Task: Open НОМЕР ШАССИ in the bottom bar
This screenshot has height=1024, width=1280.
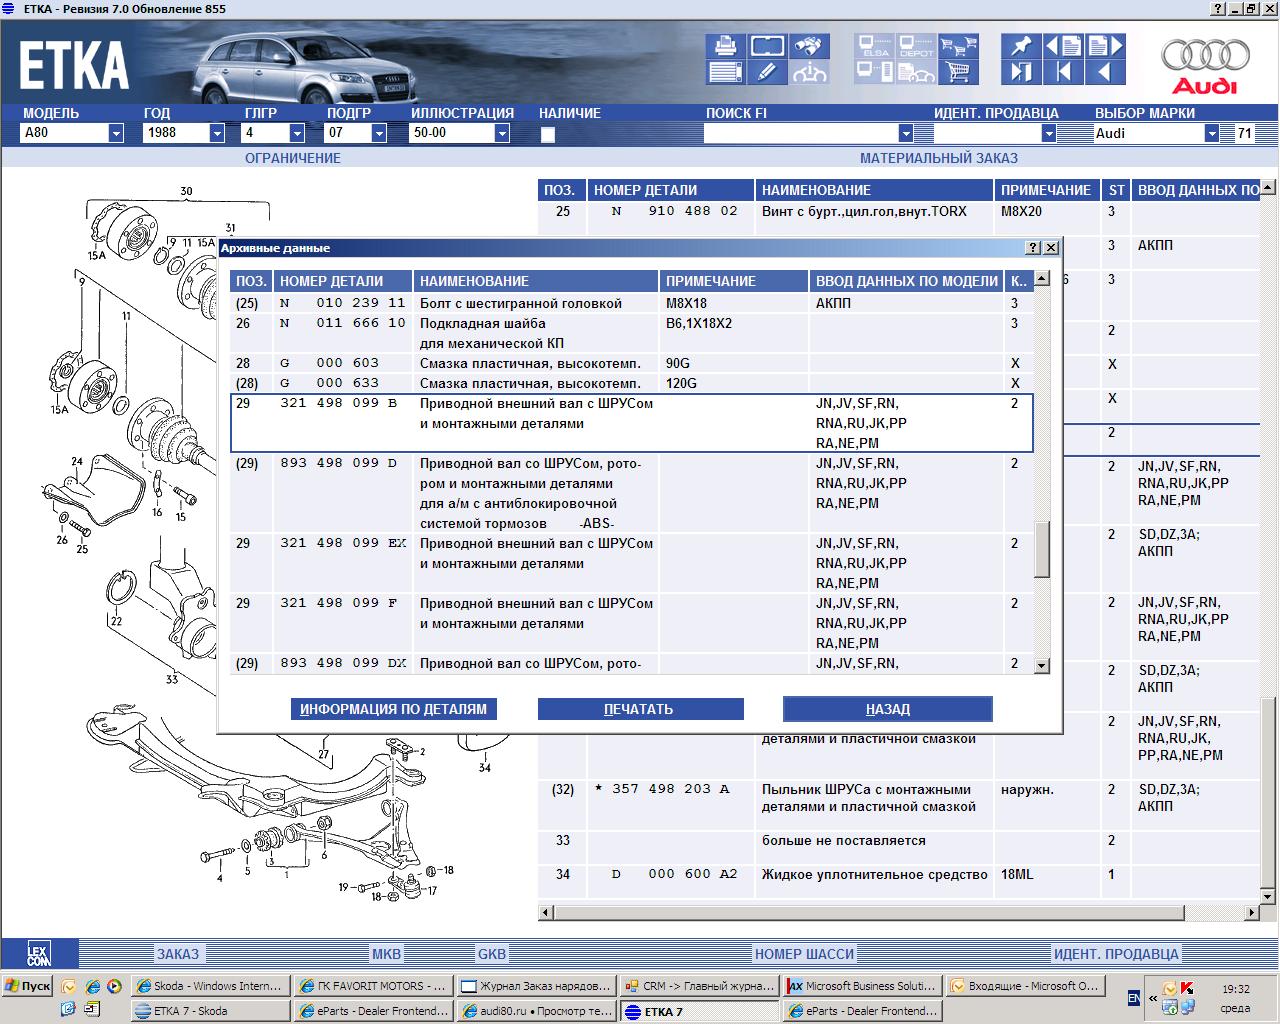Action: [x=804, y=954]
